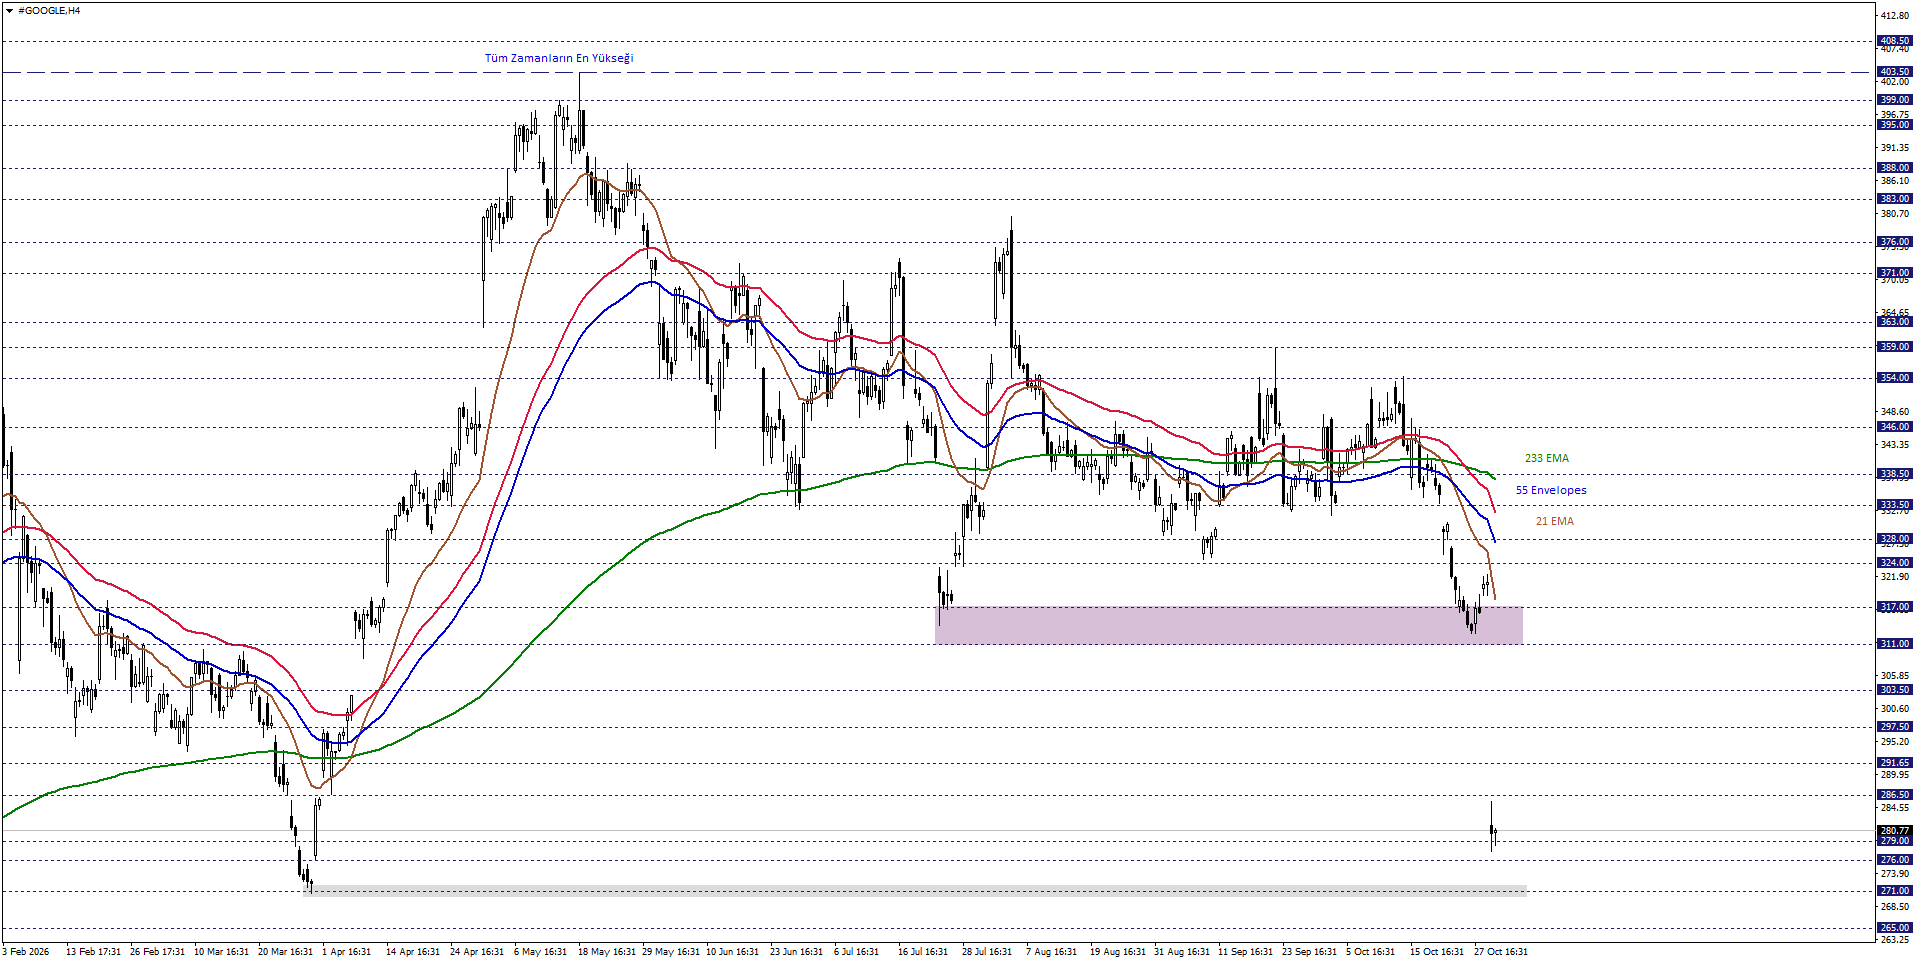Screen dimensions: 1916x963
Task: Click the current price tag 280.77
Action: (1894, 831)
